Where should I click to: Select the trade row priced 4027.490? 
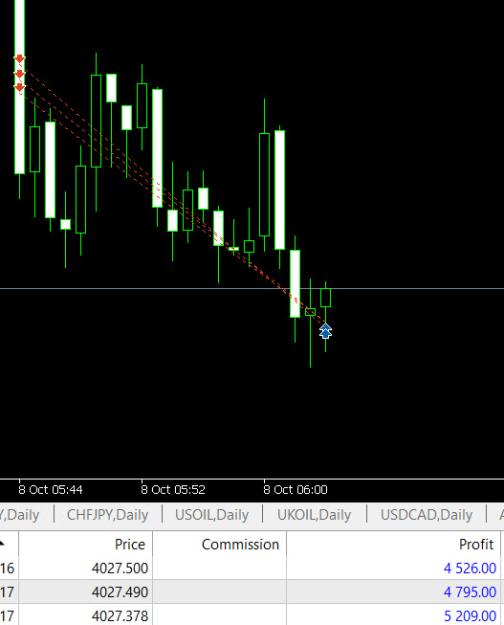pos(250,592)
